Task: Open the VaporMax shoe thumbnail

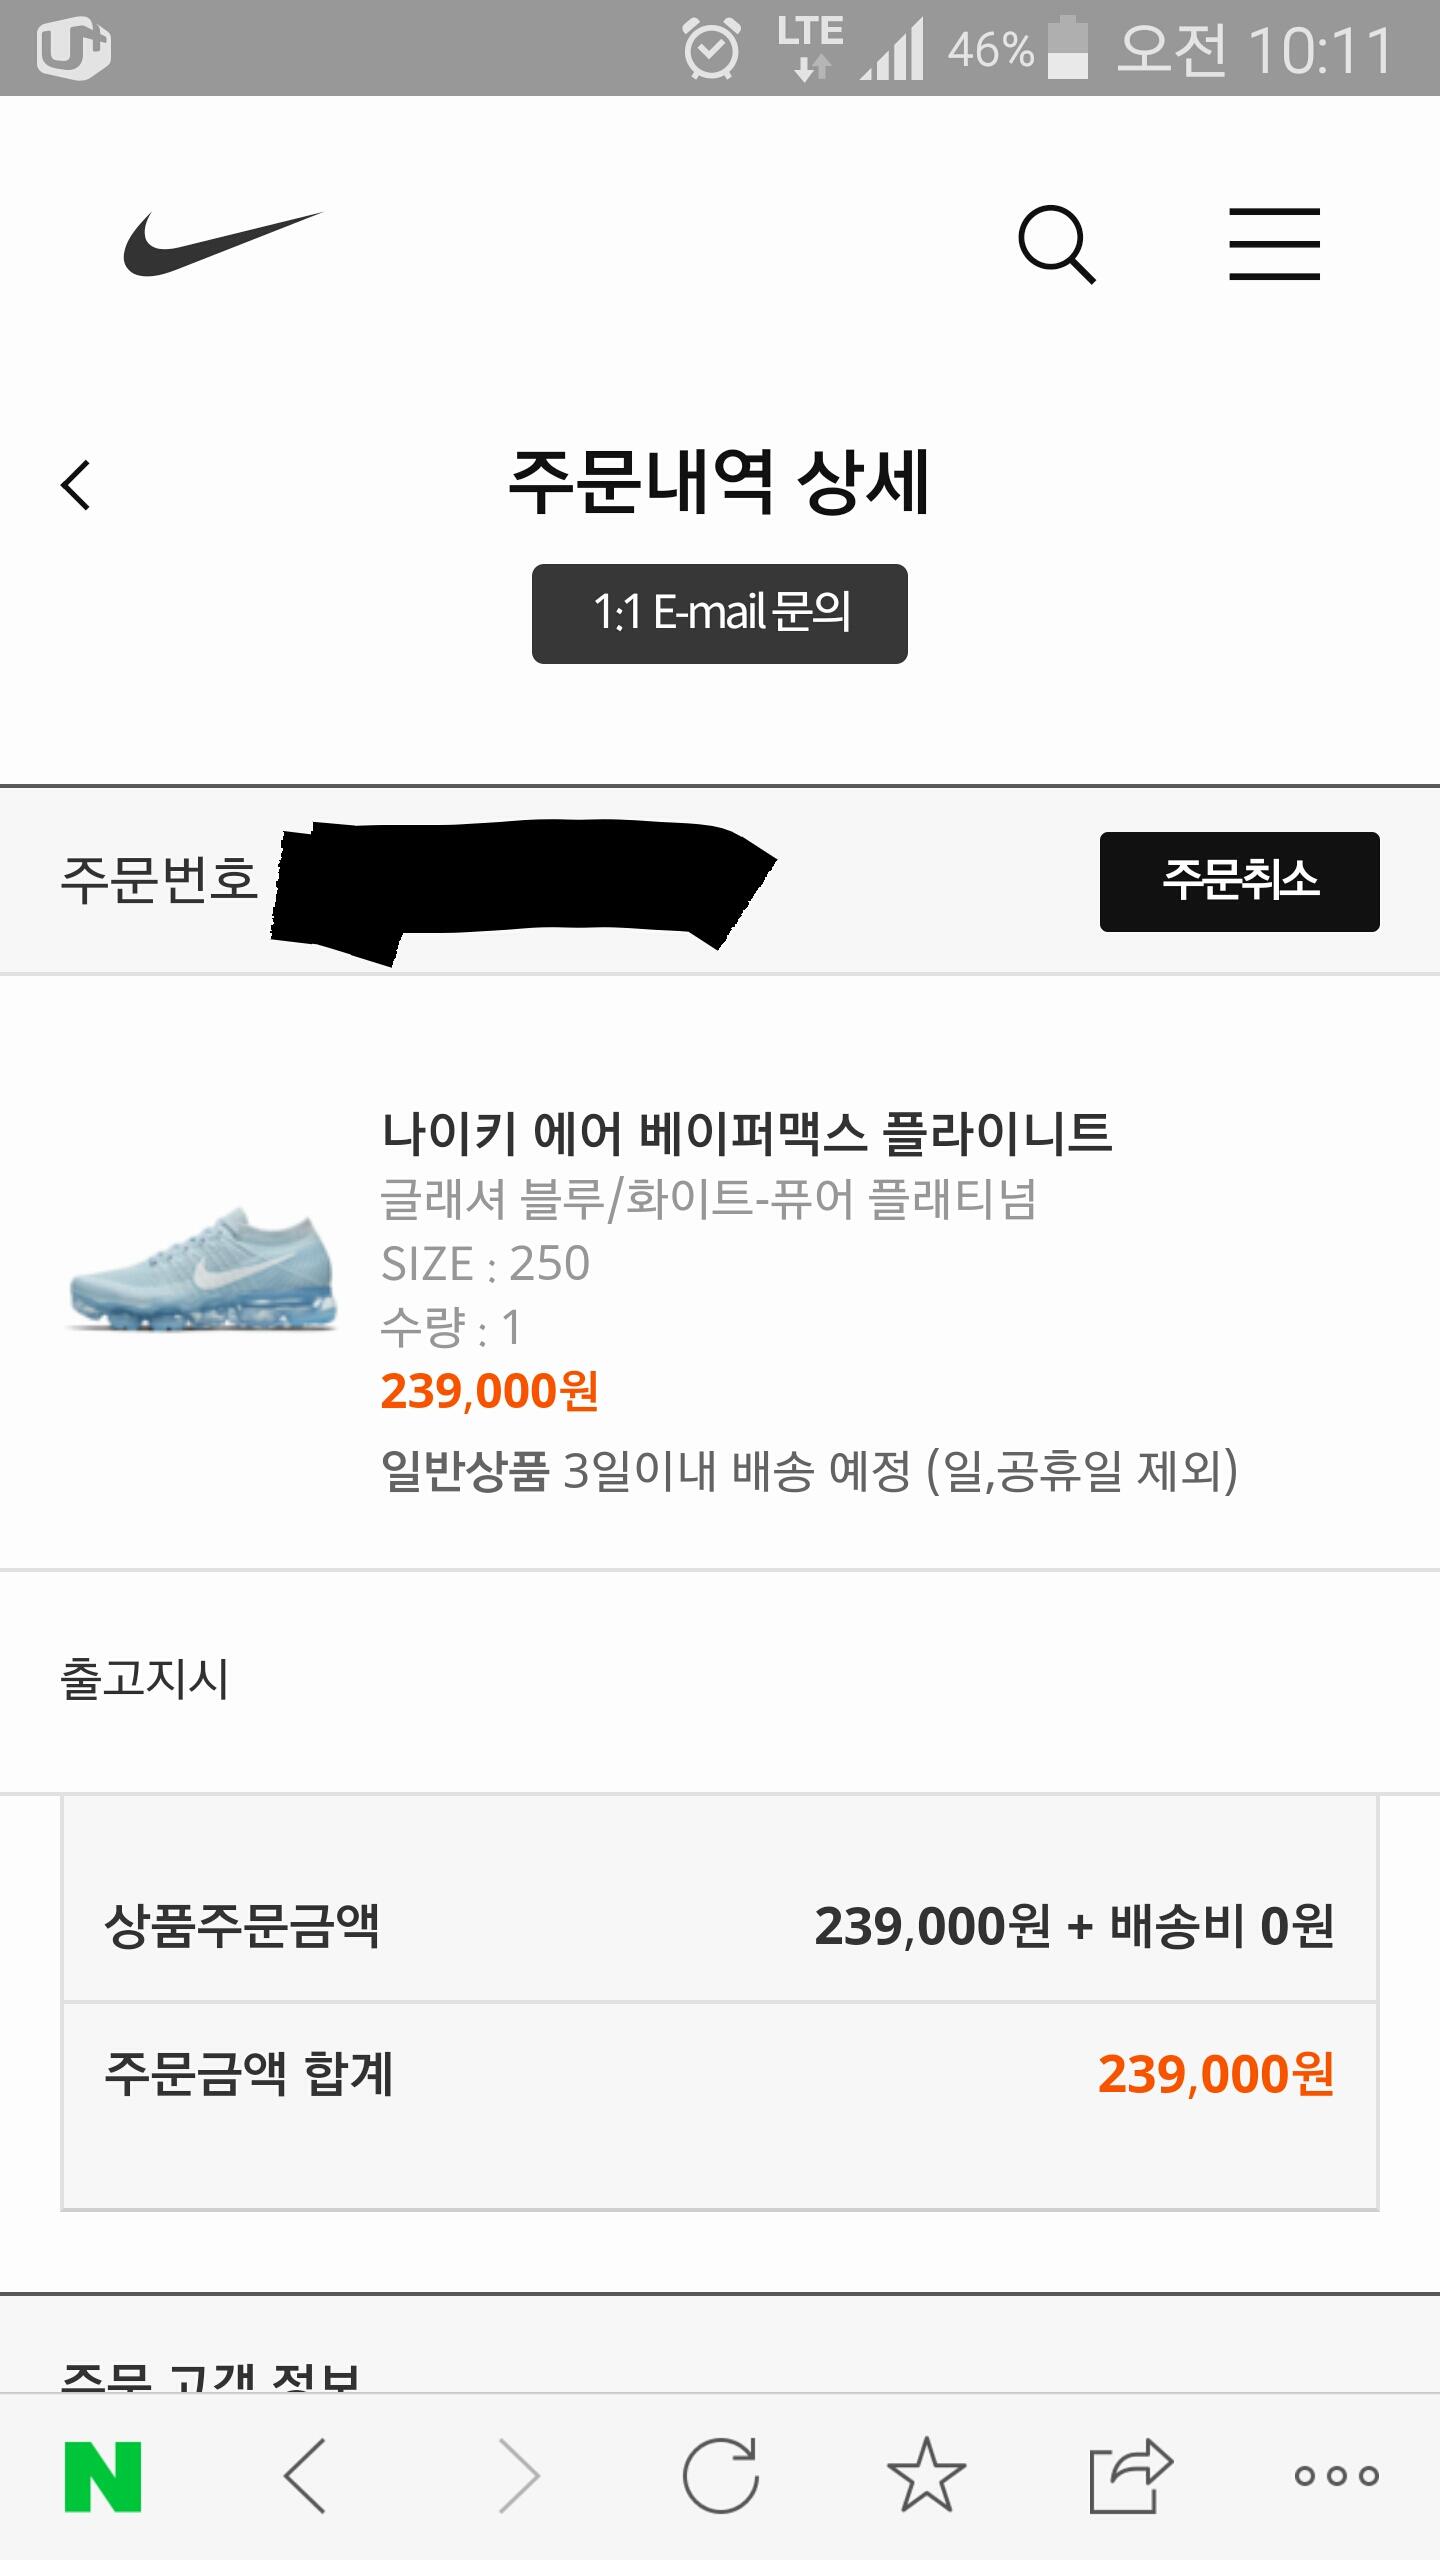Action: [203, 1268]
